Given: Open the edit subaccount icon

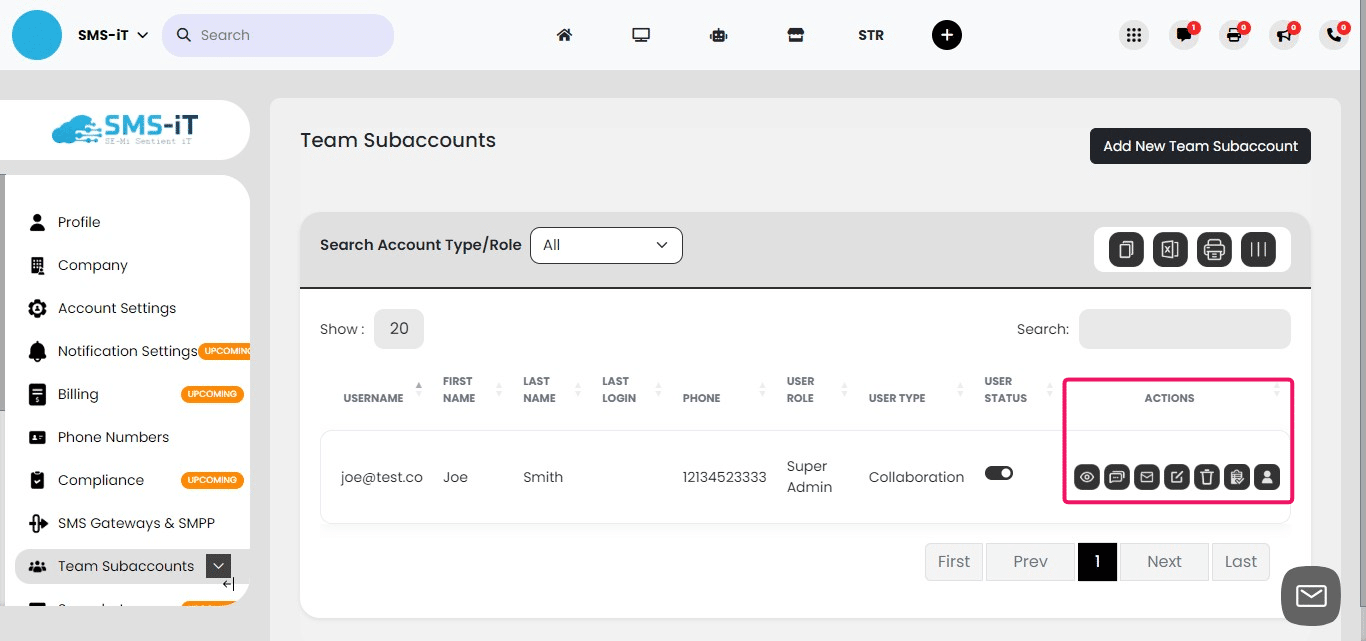Looking at the screenshot, I should tap(1177, 477).
